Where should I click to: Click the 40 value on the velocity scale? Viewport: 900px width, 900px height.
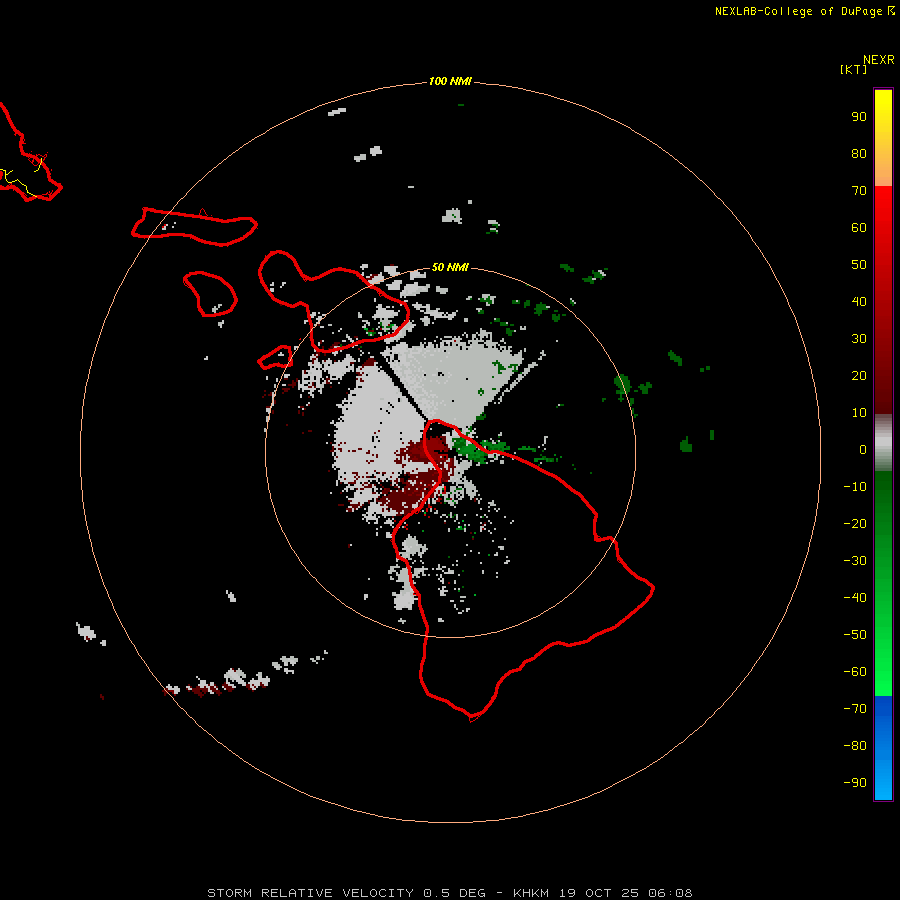click(859, 302)
